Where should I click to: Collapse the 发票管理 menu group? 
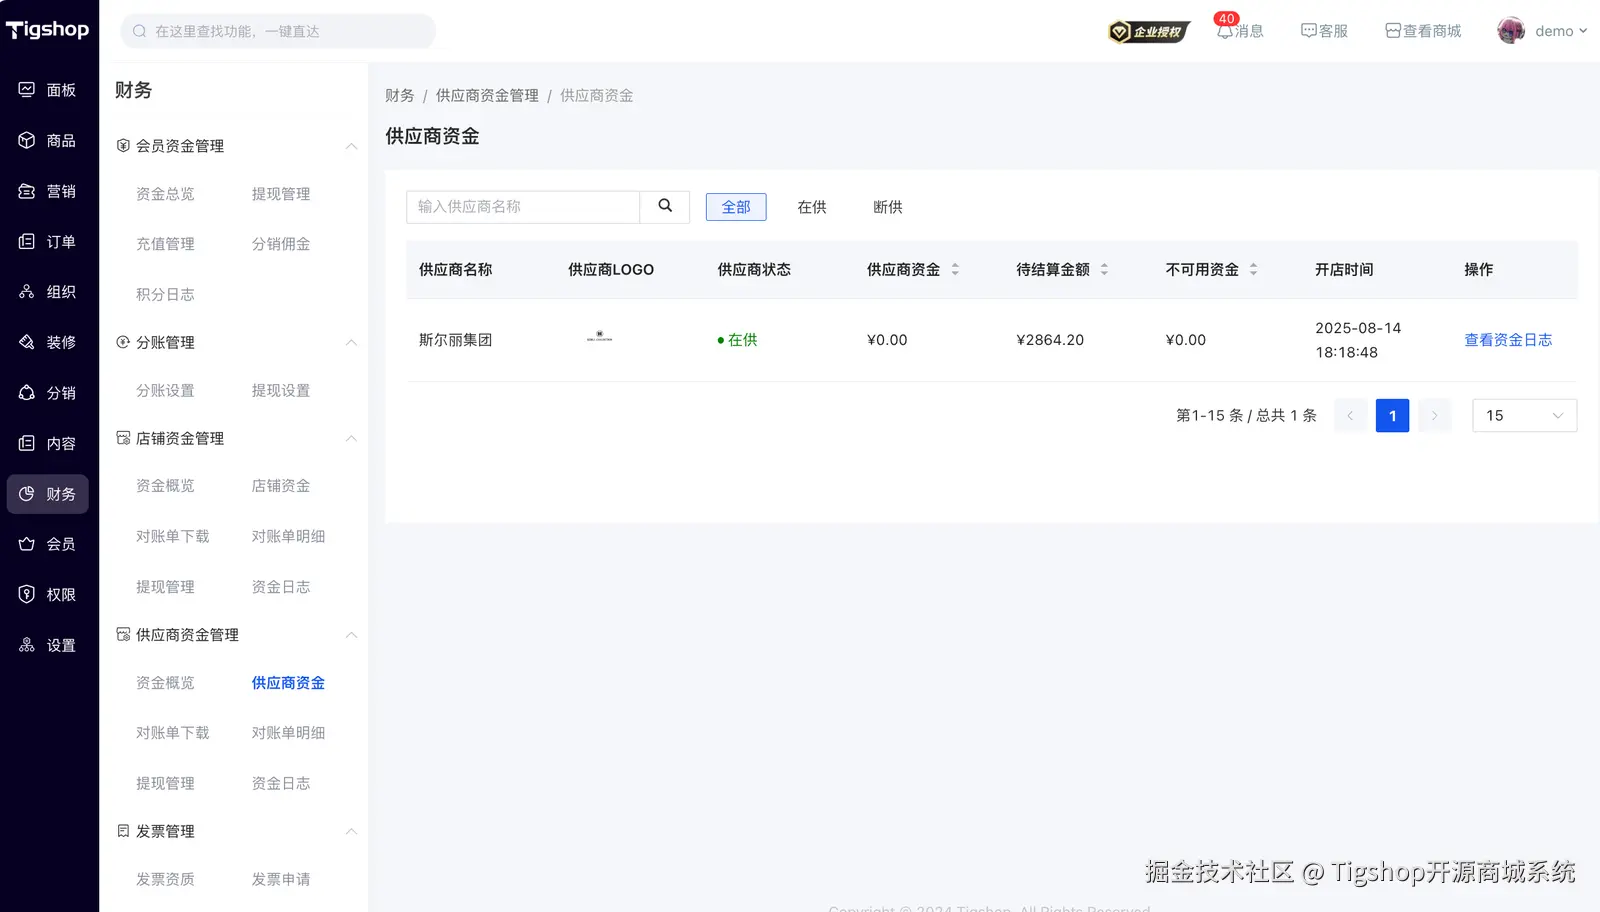pyautogui.click(x=351, y=832)
